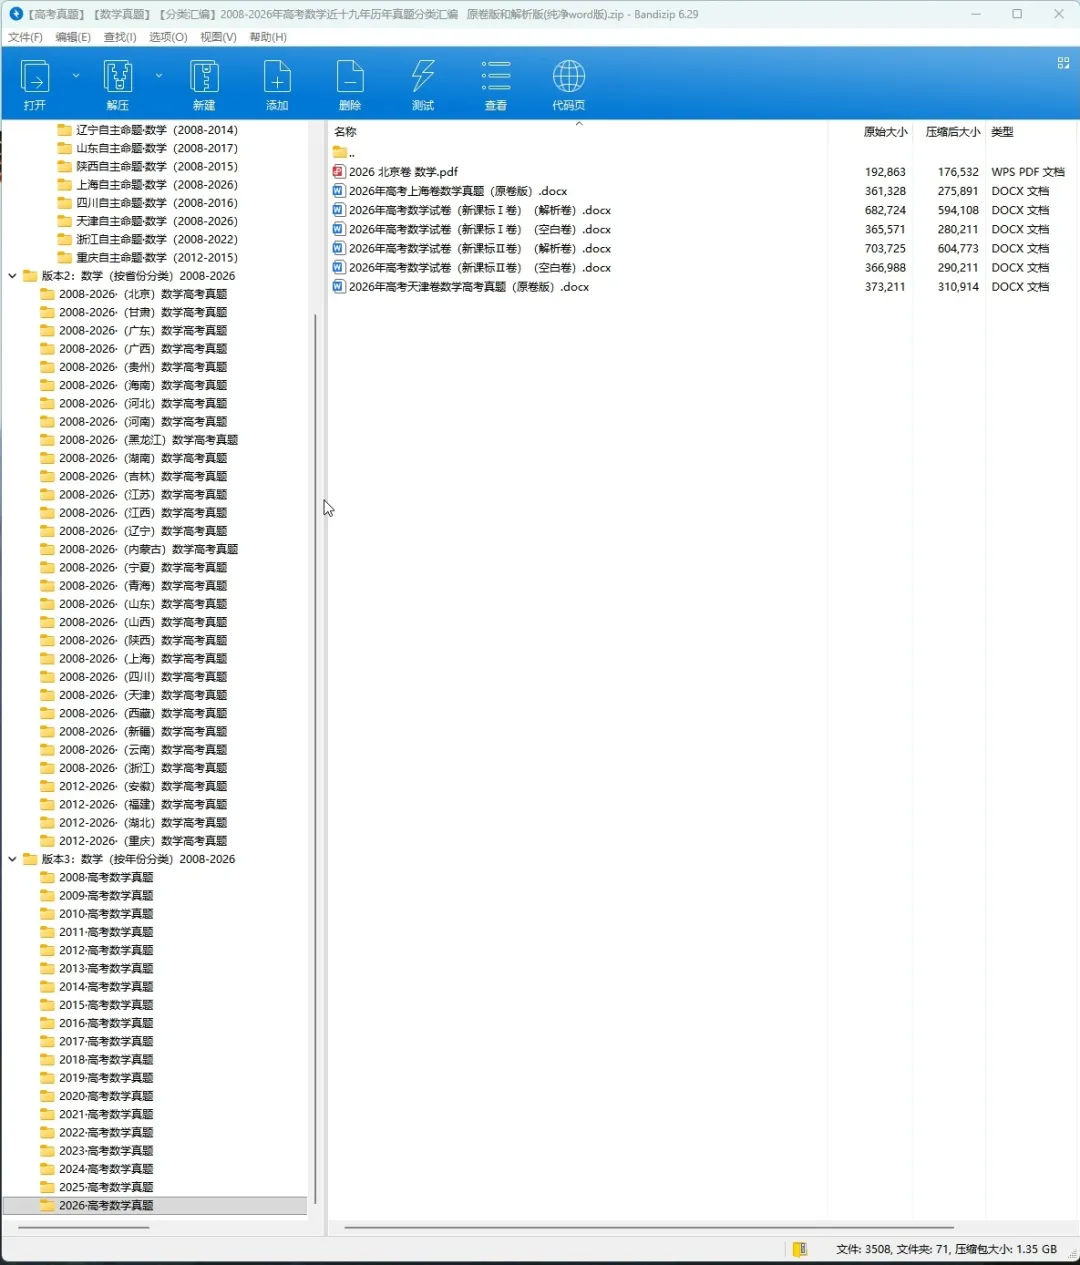Select 浙江自主命题-数学 (2008-2022) folder
The height and width of the screenshot is (1265, 1080).
pos(157,239)
